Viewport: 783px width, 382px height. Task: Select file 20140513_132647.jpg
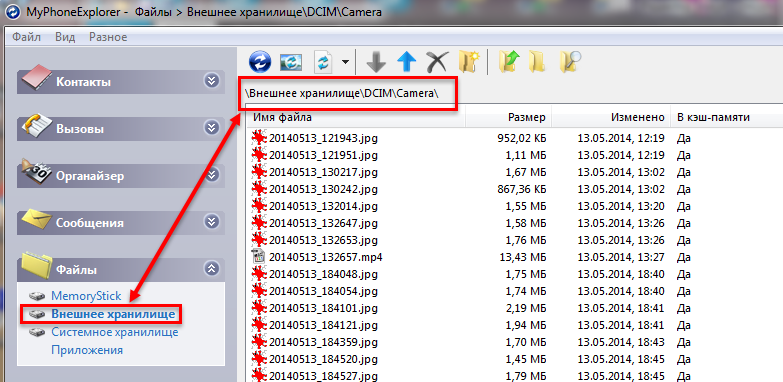323,223
